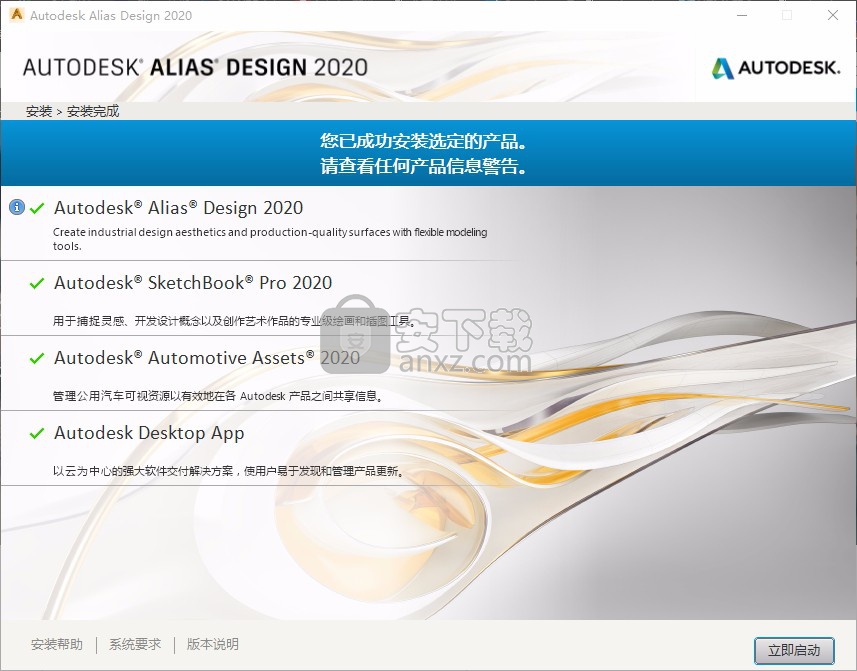Click the Desktop App description starting 以云为中心
The width and height of the screenshot is (857, 671).
[x=228, y=471]
